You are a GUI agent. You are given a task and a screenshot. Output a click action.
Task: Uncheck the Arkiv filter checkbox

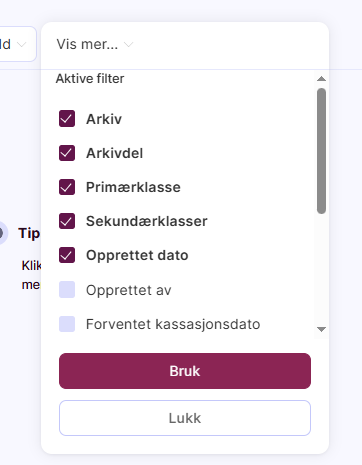tap(67, 119)
